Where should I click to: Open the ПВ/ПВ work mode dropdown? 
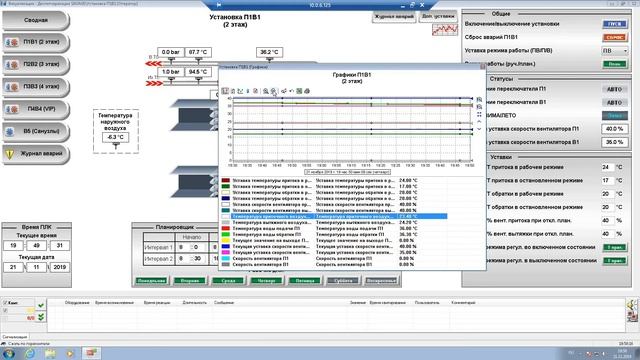(x=615, y=51)
